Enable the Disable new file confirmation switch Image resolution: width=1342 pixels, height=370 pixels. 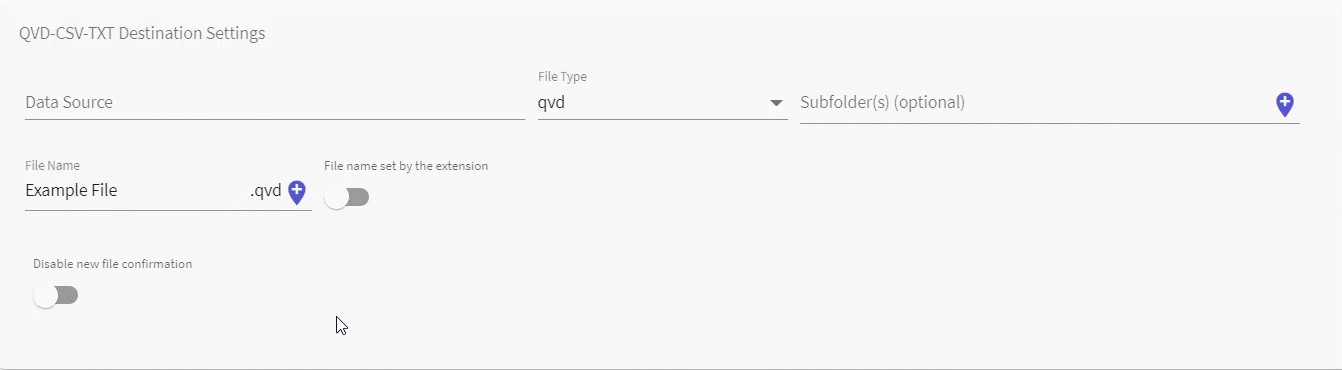[55, 296]
